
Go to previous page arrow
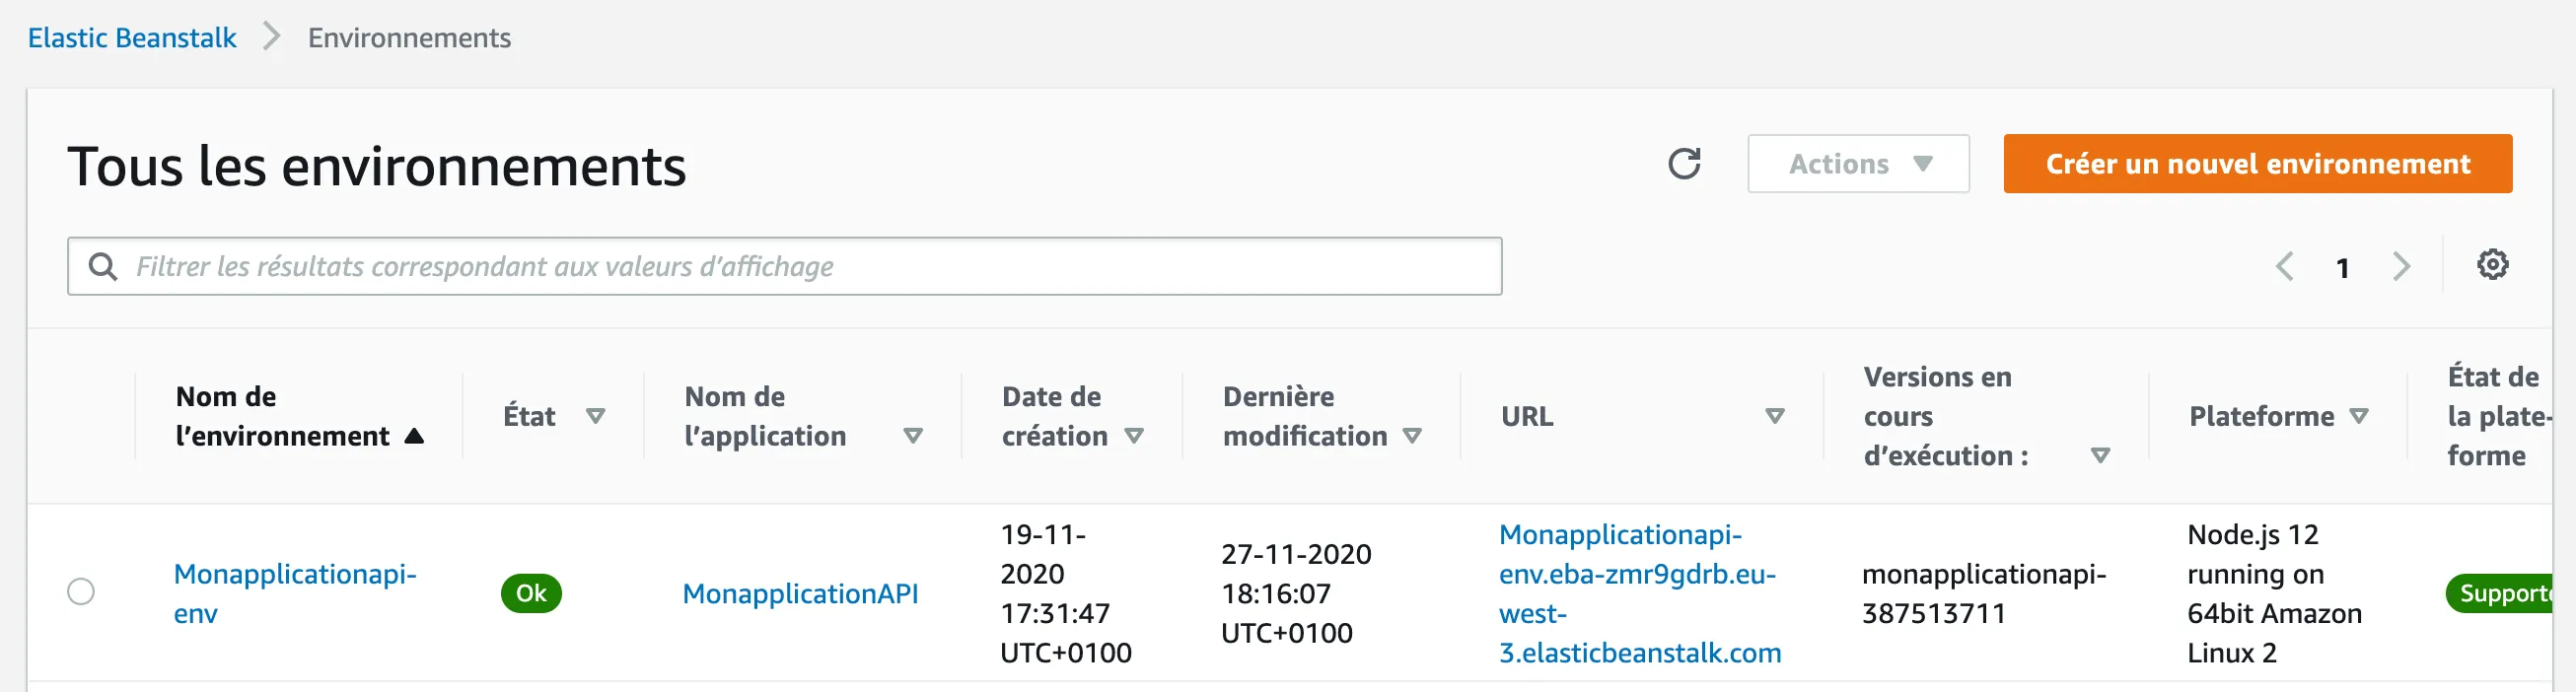(2284, 267)
